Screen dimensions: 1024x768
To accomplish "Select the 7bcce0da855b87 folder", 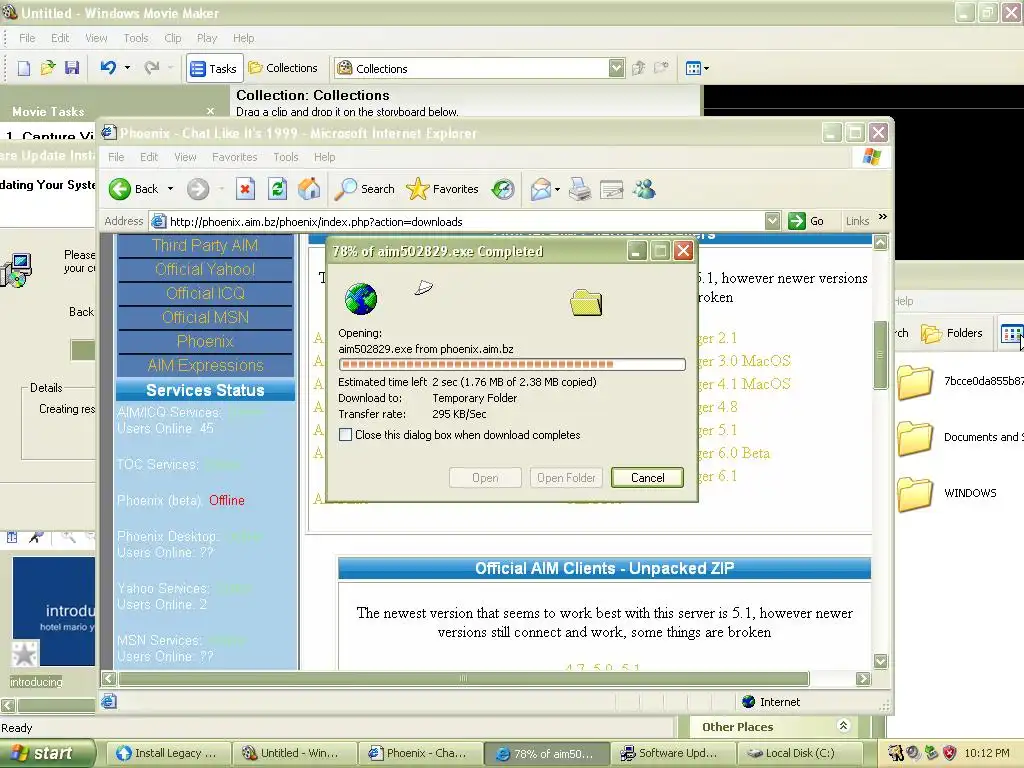I will [960, 381].
